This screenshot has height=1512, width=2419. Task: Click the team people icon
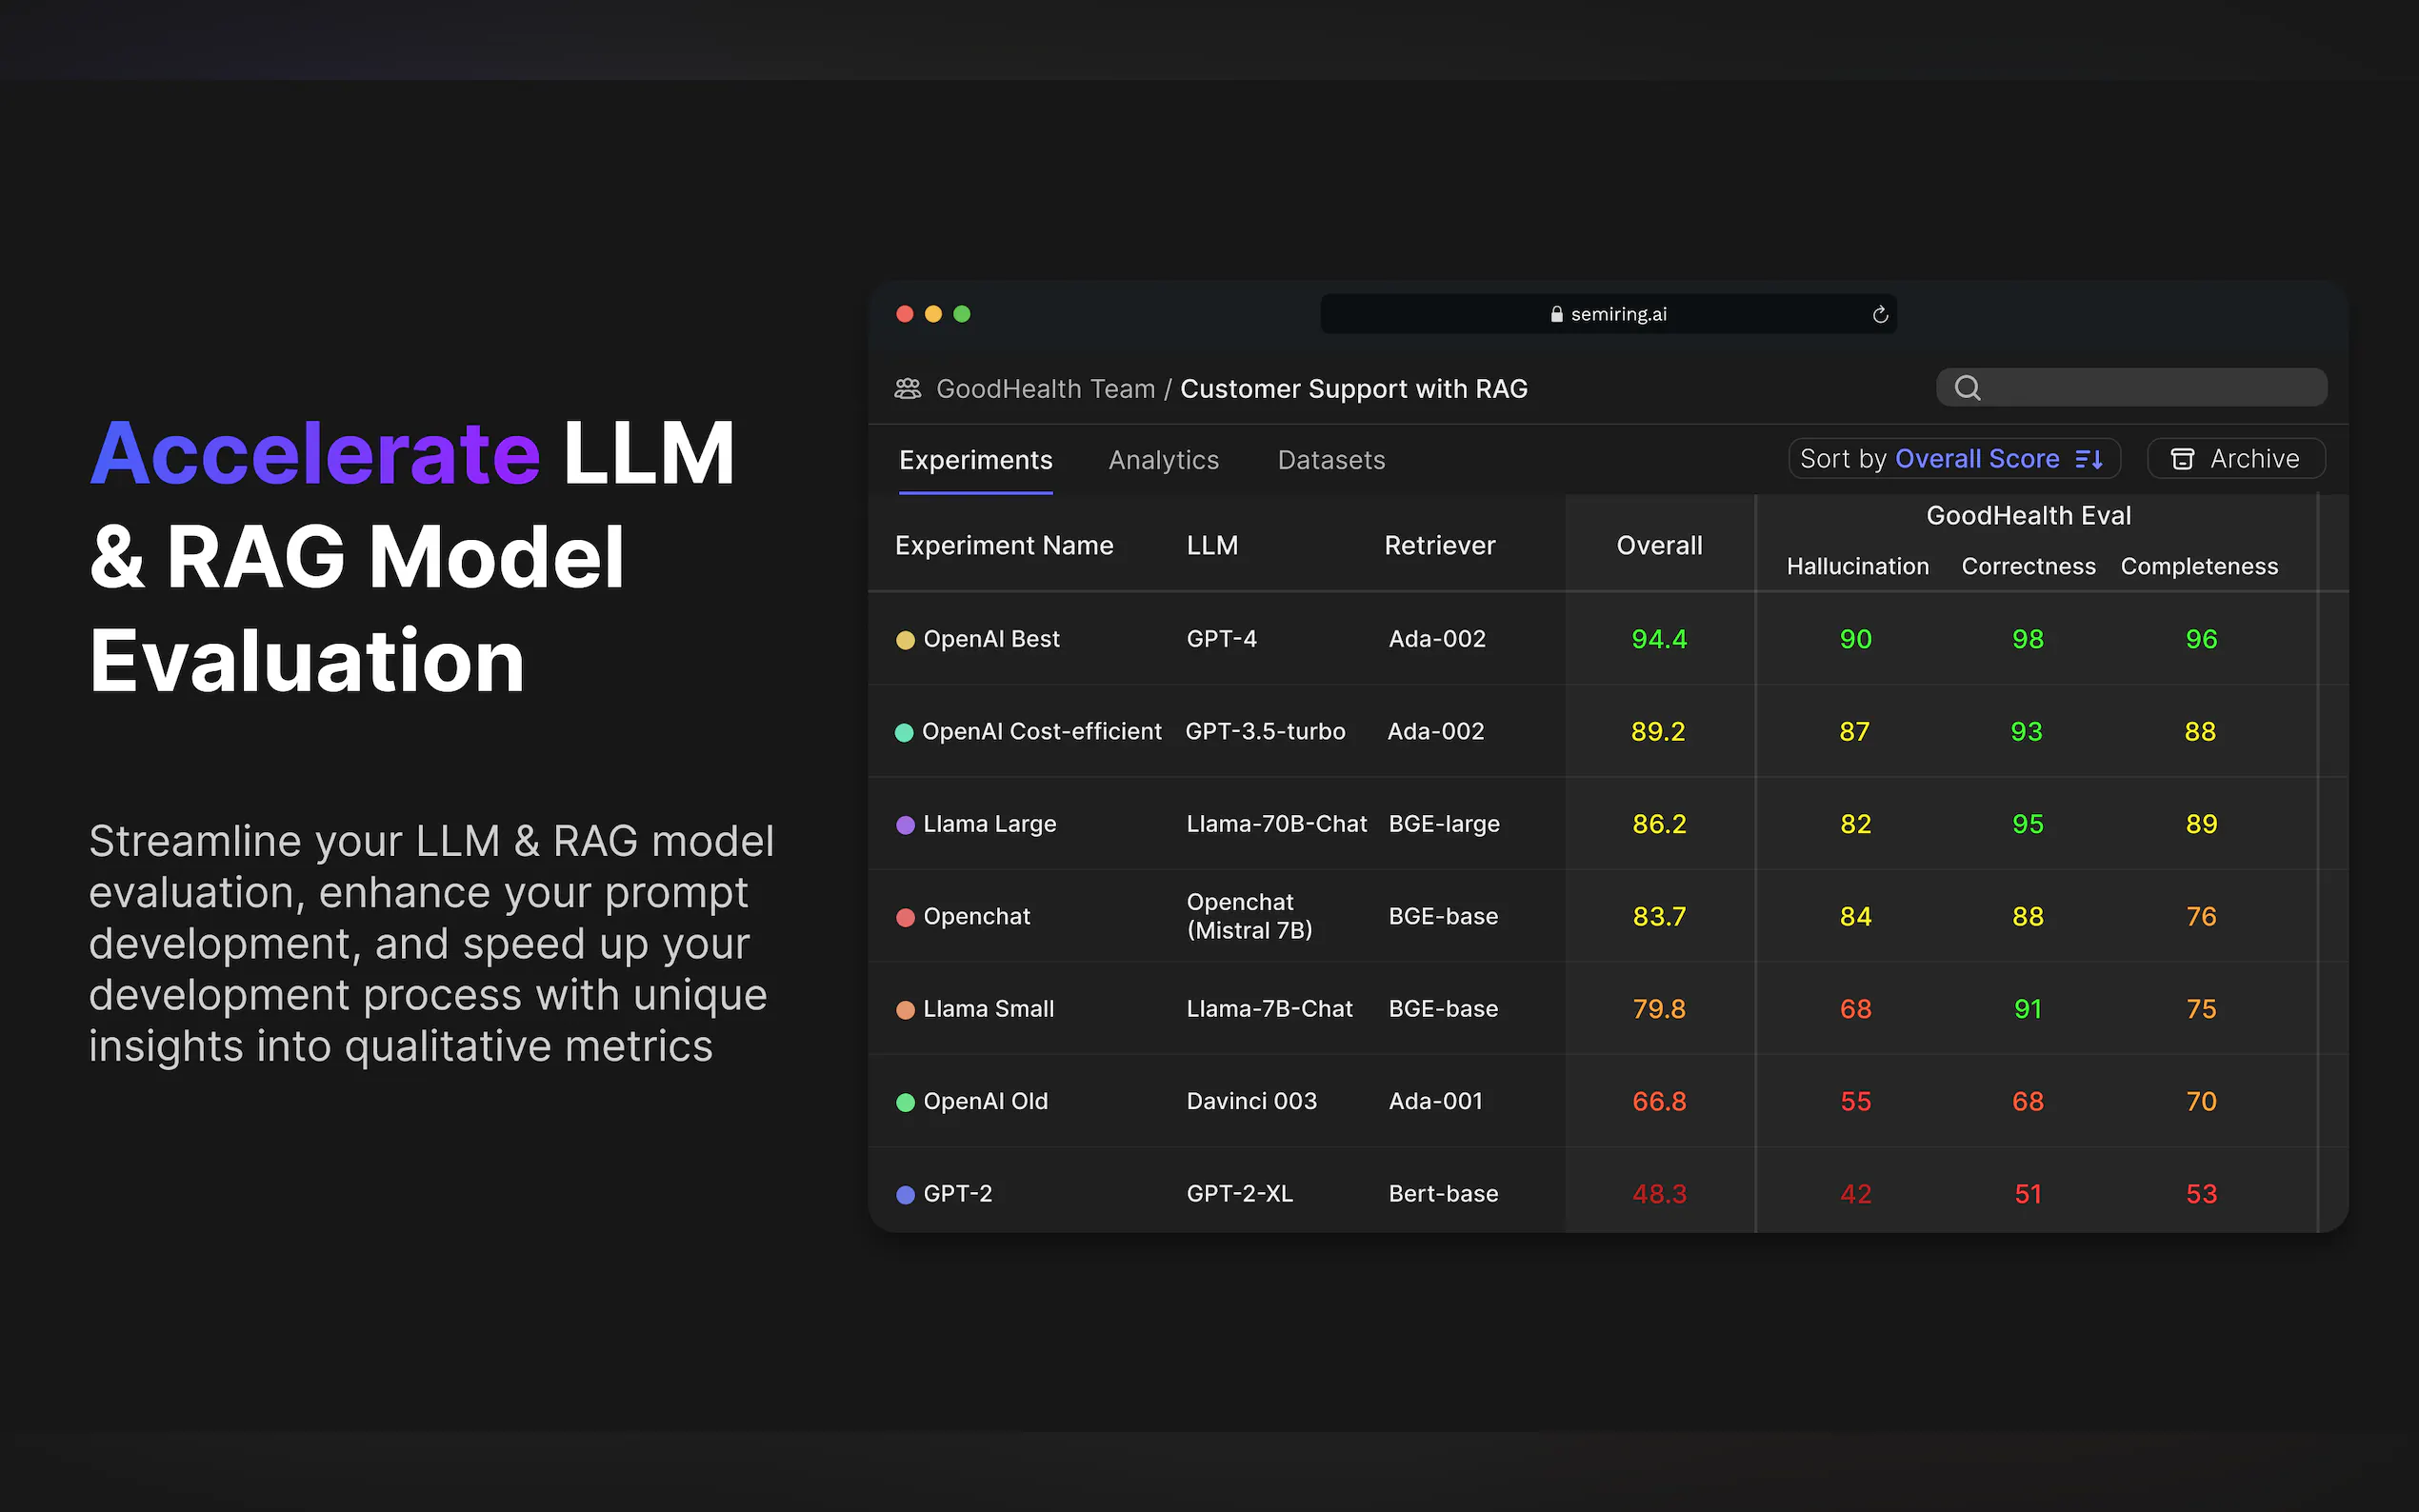[907, 389]
